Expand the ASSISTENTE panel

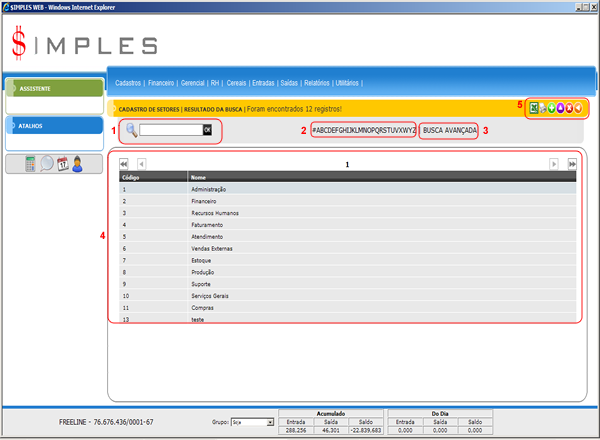(x=52, y=88)
